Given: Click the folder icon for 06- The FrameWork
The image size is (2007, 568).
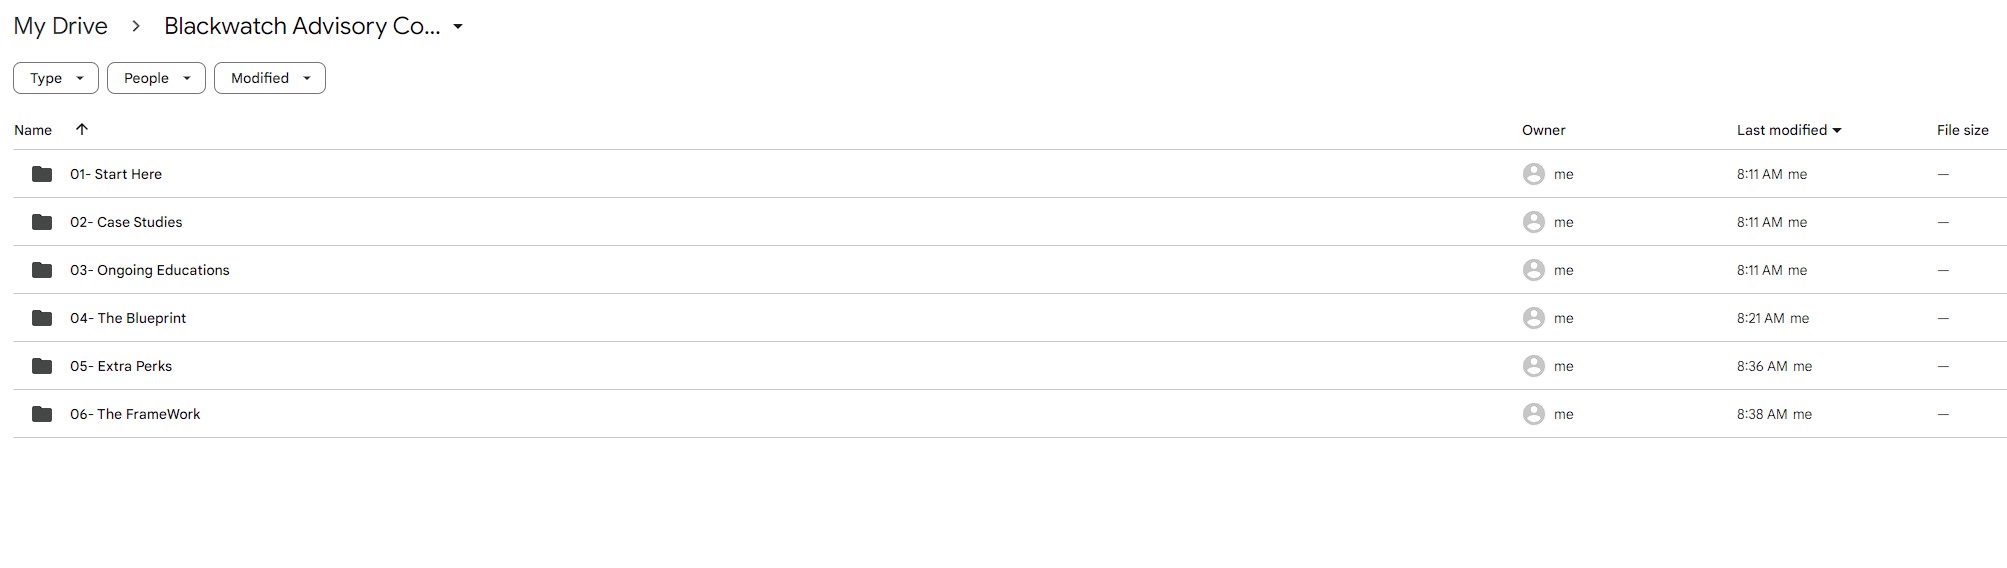Looking at the screenshot, I should tap(42, 414).
